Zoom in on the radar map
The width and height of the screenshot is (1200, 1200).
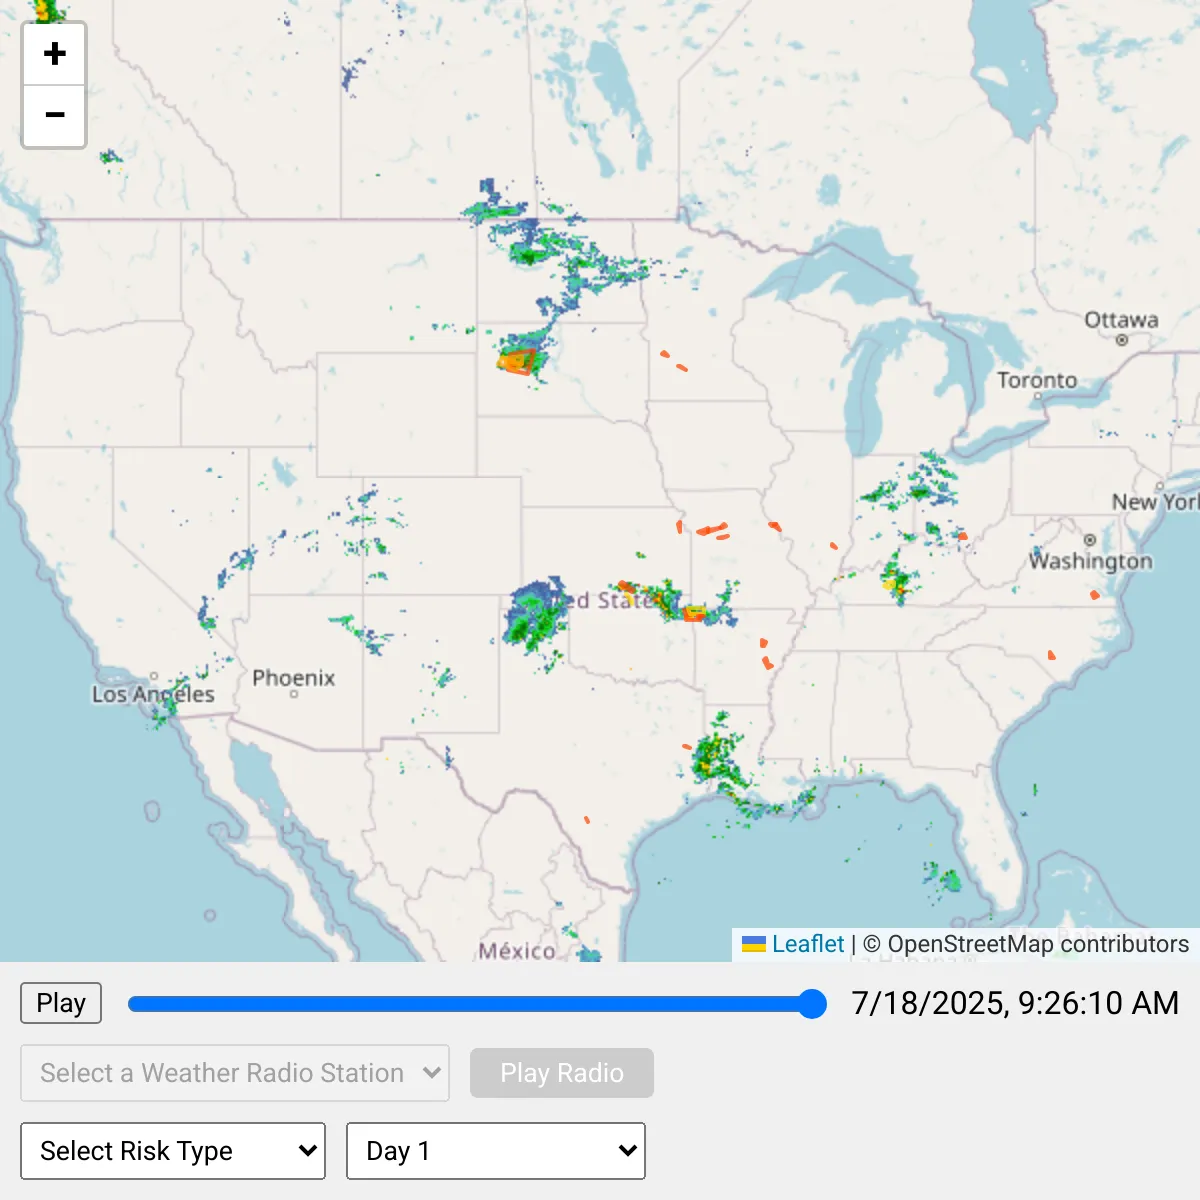tap(55, 54)
